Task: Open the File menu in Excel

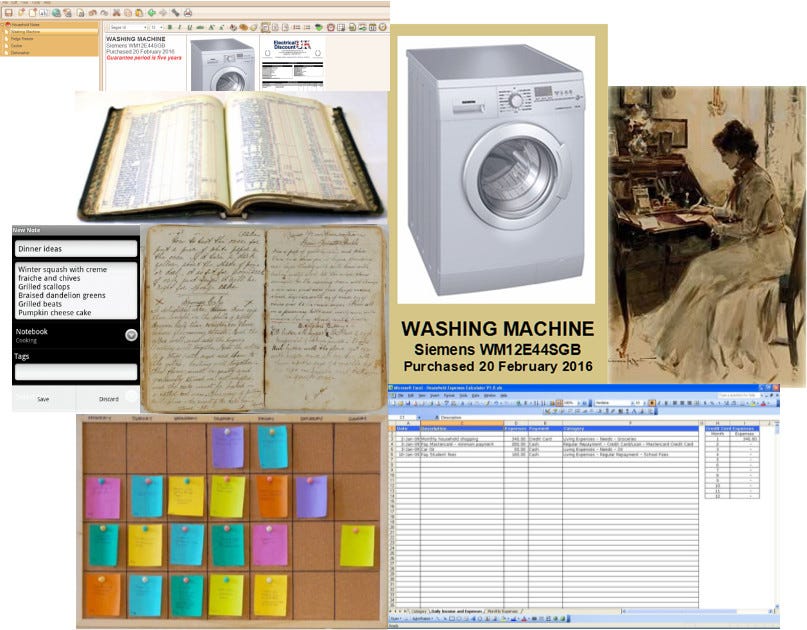Action: coord(401,395)
